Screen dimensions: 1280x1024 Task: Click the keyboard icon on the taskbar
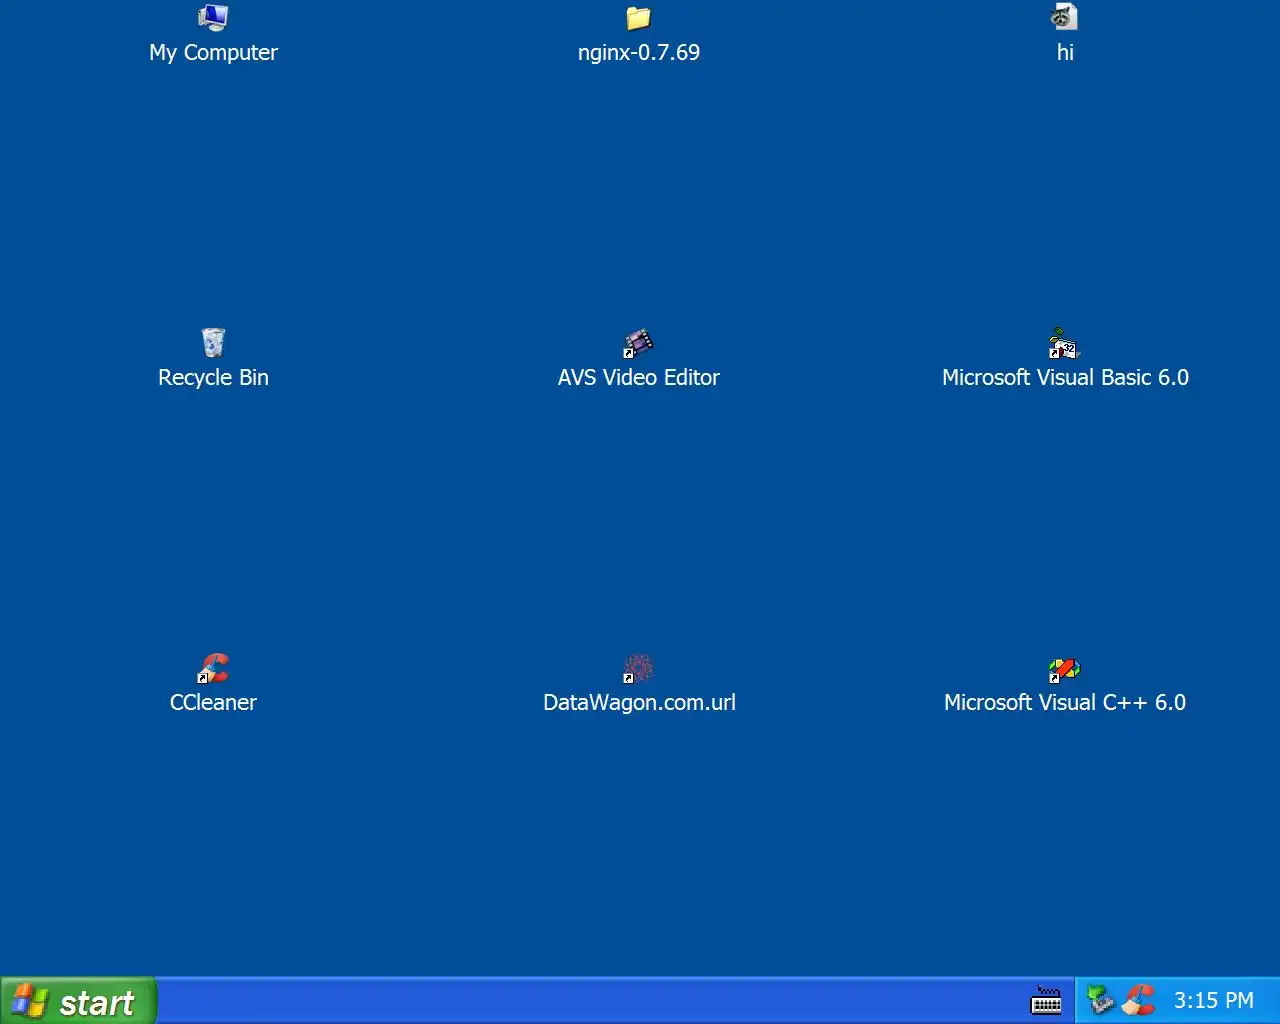(1046, 1001)
